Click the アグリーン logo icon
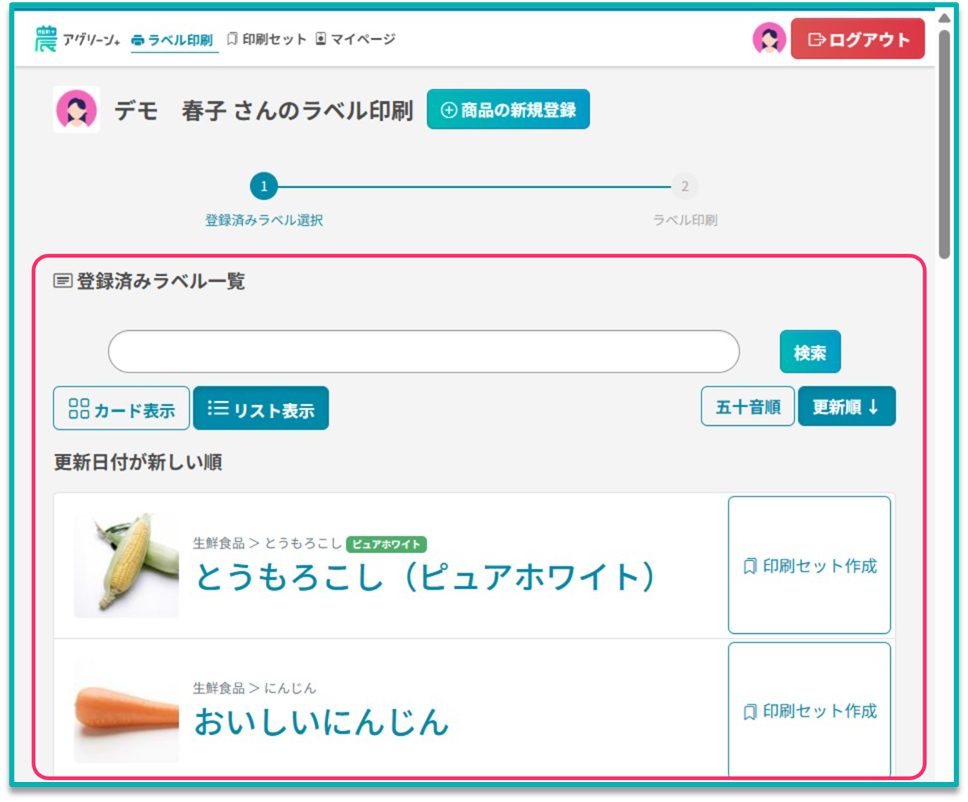 (x=46, y=39)
